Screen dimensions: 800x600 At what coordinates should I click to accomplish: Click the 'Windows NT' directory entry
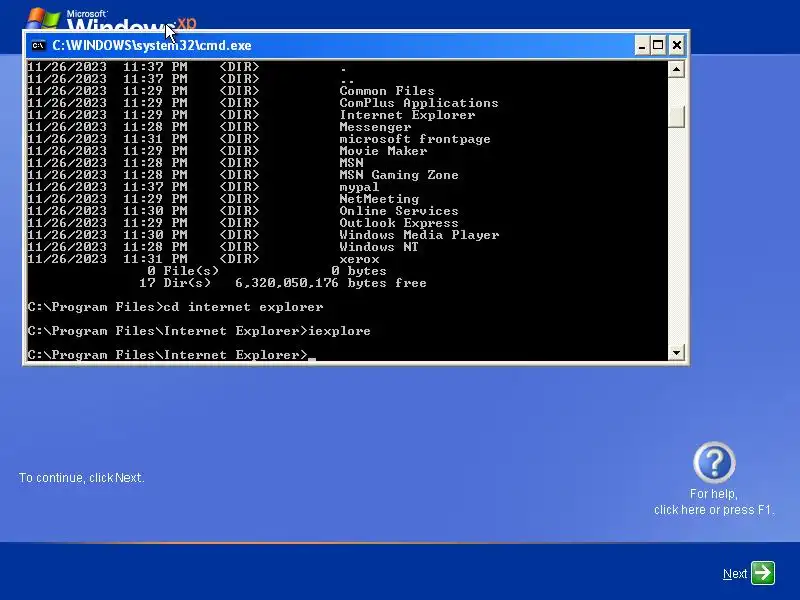[379, 247]
